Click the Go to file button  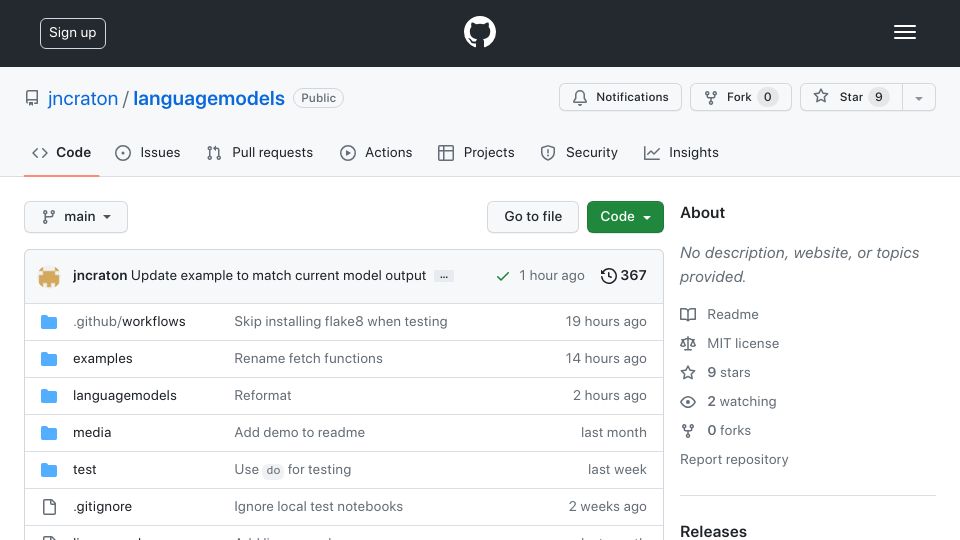click(x=533, y=217)
